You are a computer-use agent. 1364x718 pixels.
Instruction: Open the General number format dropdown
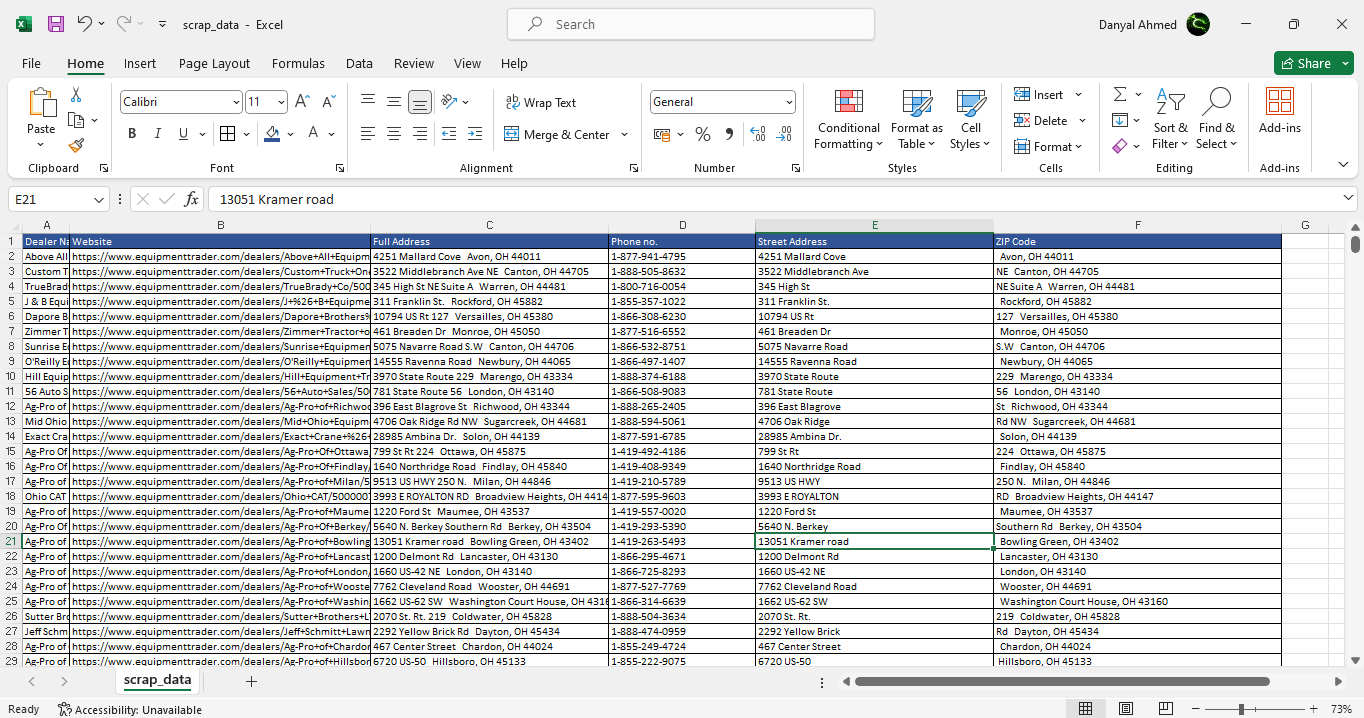(x=789, y=102)
